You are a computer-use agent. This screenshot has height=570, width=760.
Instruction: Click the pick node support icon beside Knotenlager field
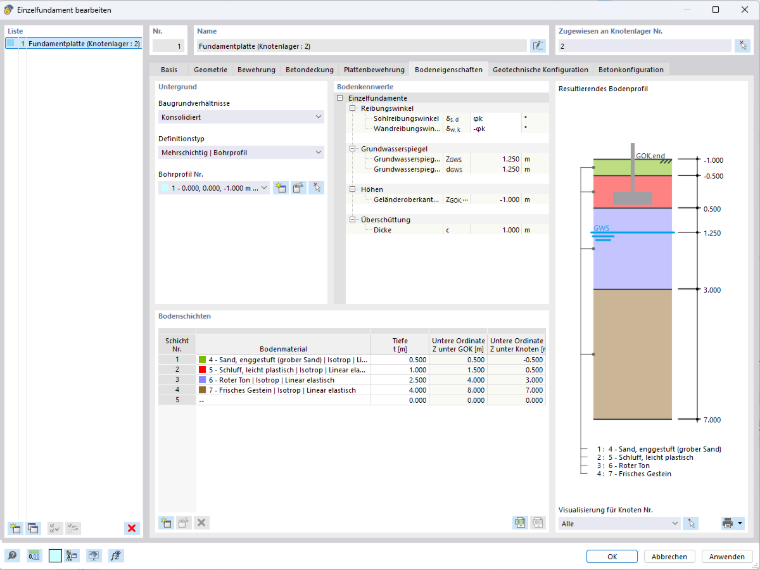tap(743, 46)
